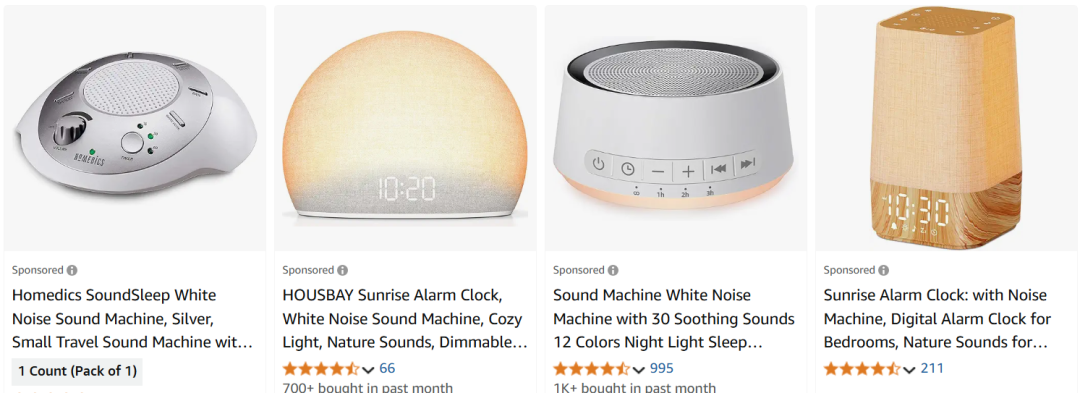The image size is (1080, 393).
Task: Open Sunrise Alarm Clock with Noise Machine title
Action: (937, 319)
